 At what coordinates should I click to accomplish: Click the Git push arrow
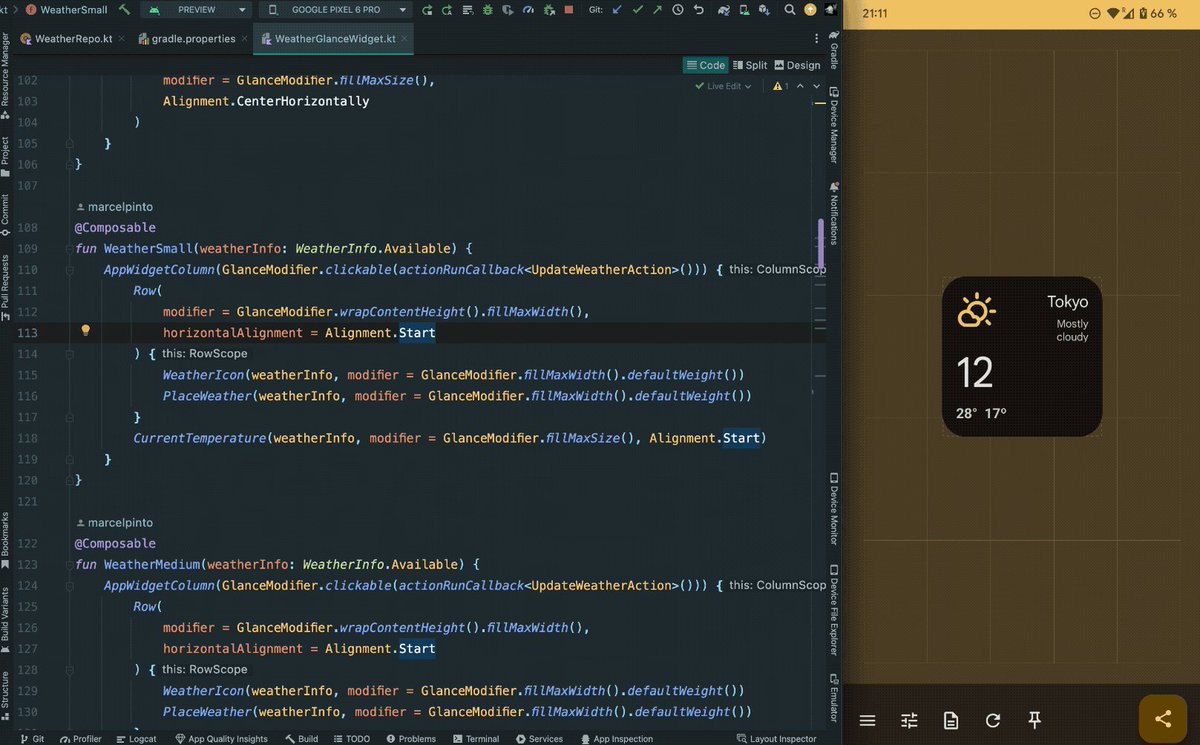657,10
